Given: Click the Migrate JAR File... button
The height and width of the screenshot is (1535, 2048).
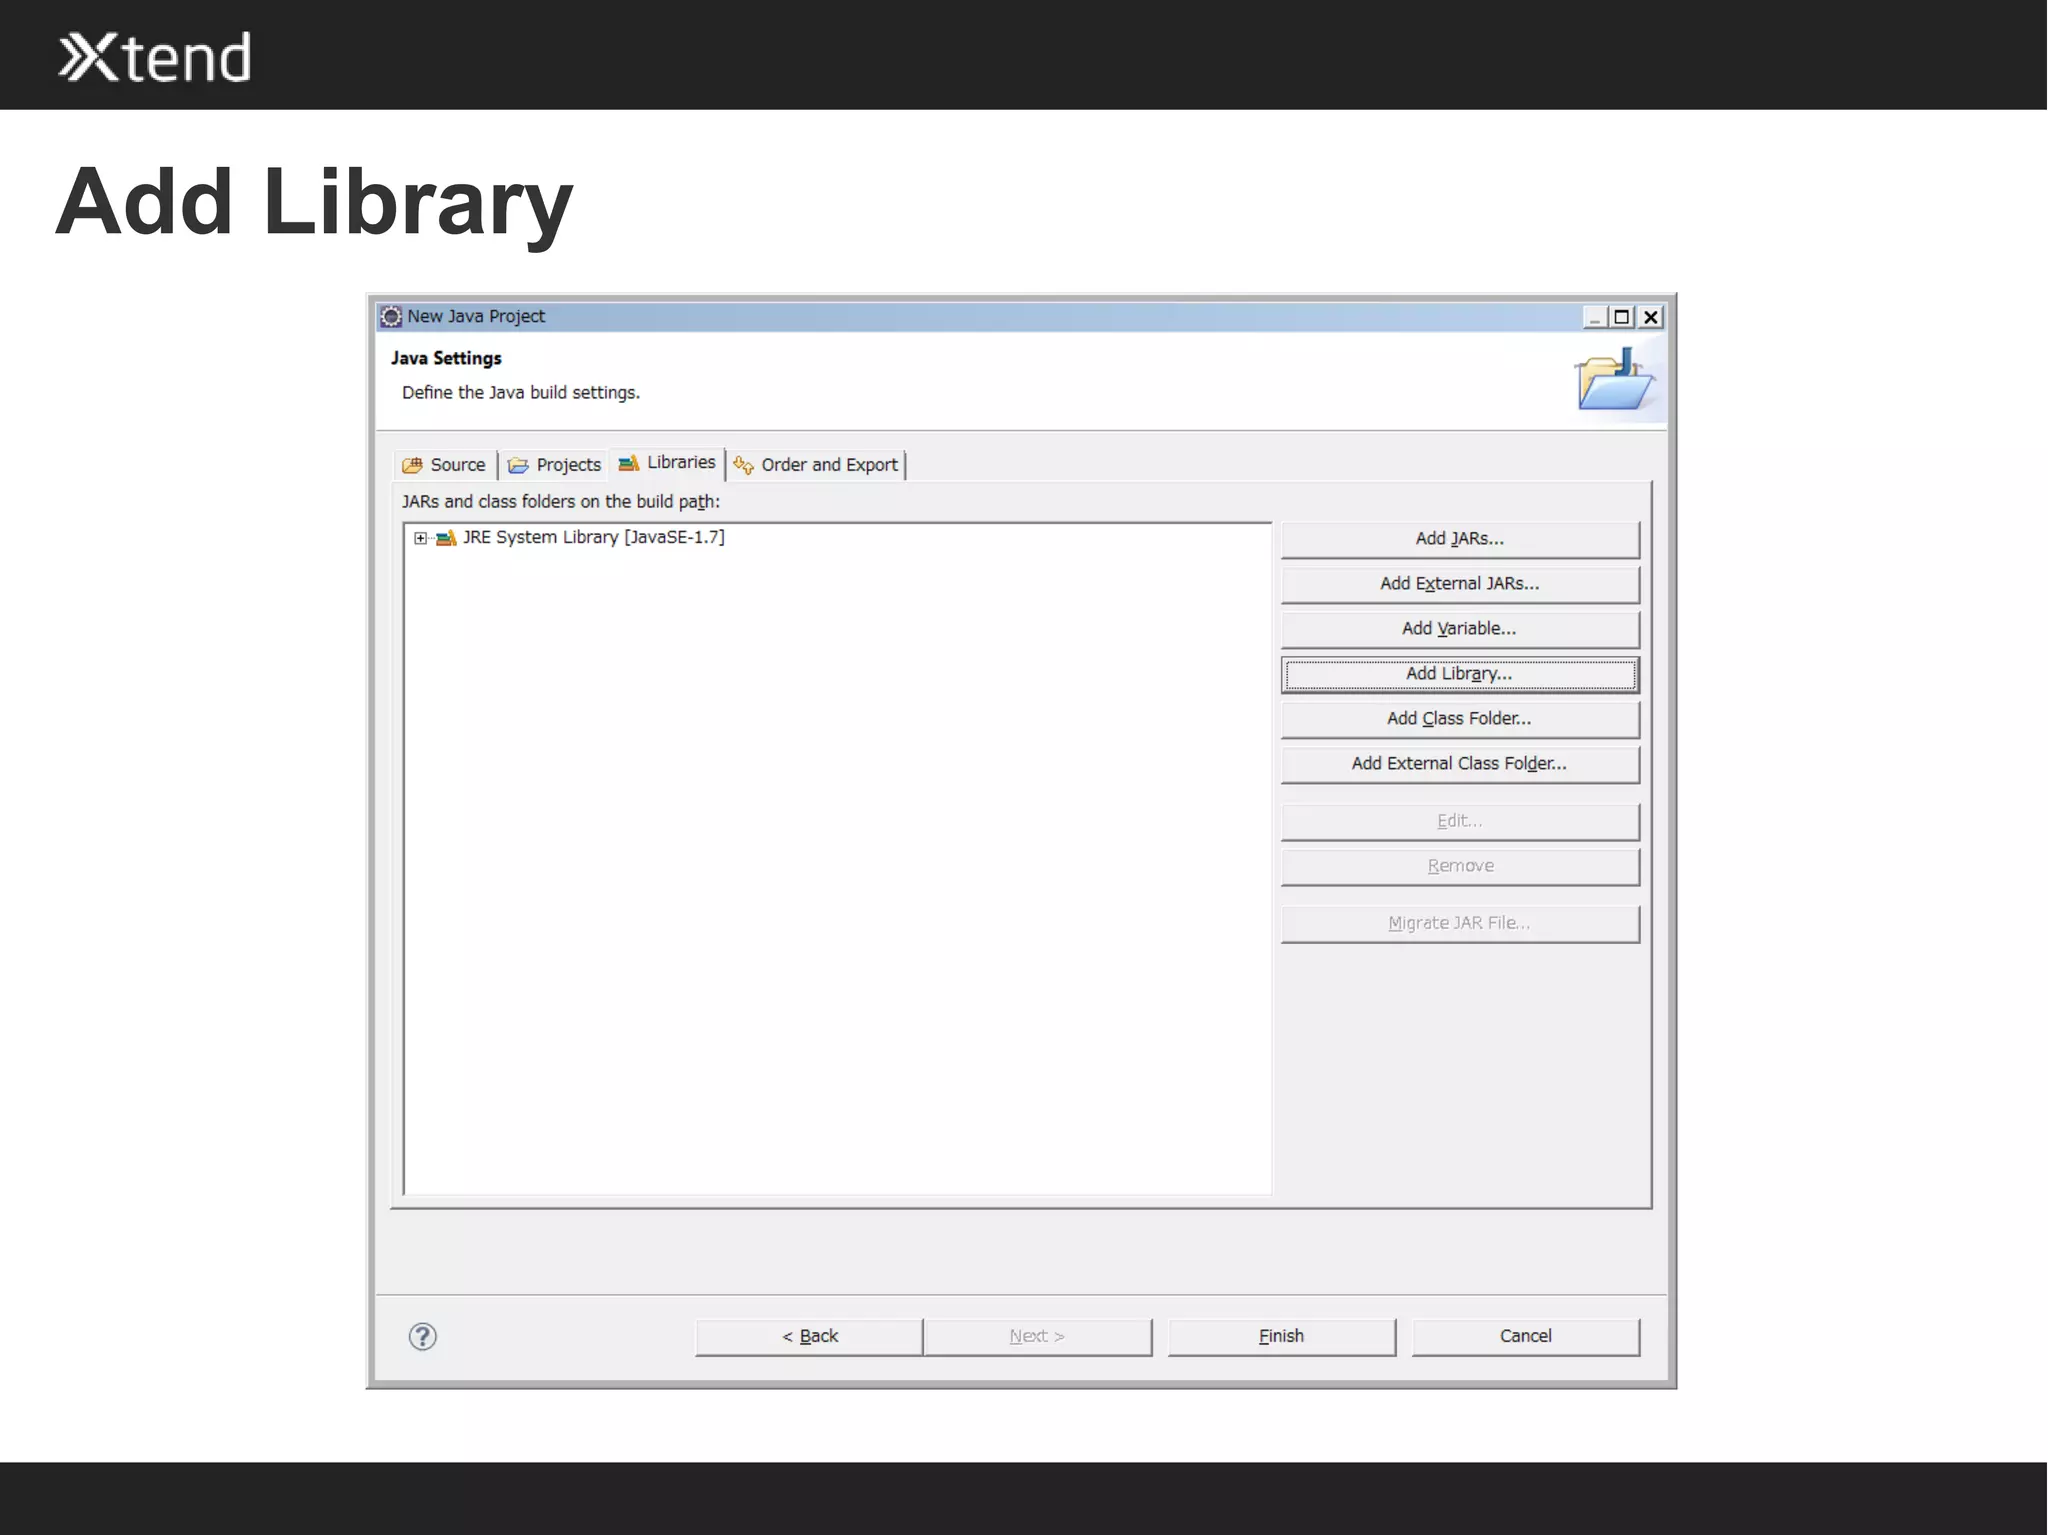Looking at the screenshot, I should point(1459,923).
